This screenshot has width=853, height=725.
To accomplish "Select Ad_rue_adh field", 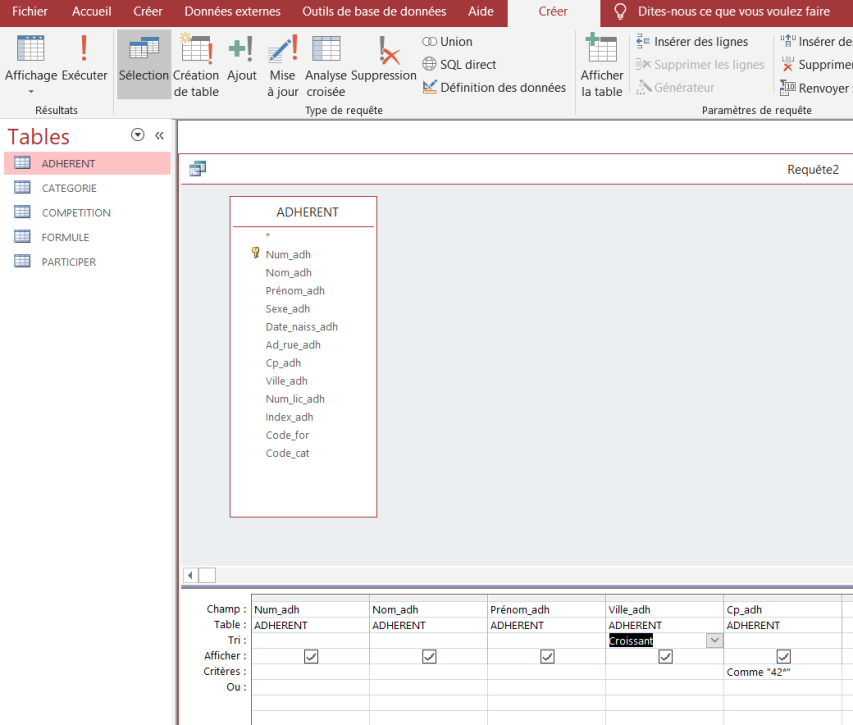I will coord(293,344).
